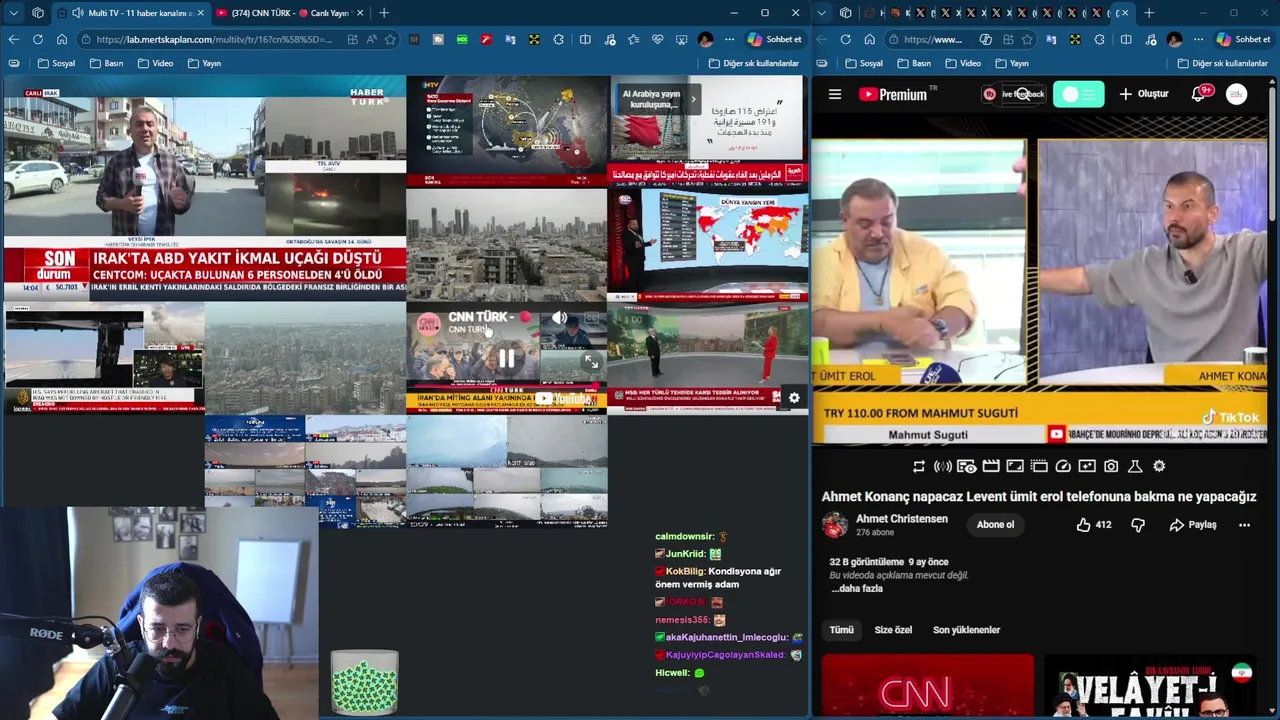1280x720 pixels.
Task: Select the Tümü filter chip
Action: 842,630
